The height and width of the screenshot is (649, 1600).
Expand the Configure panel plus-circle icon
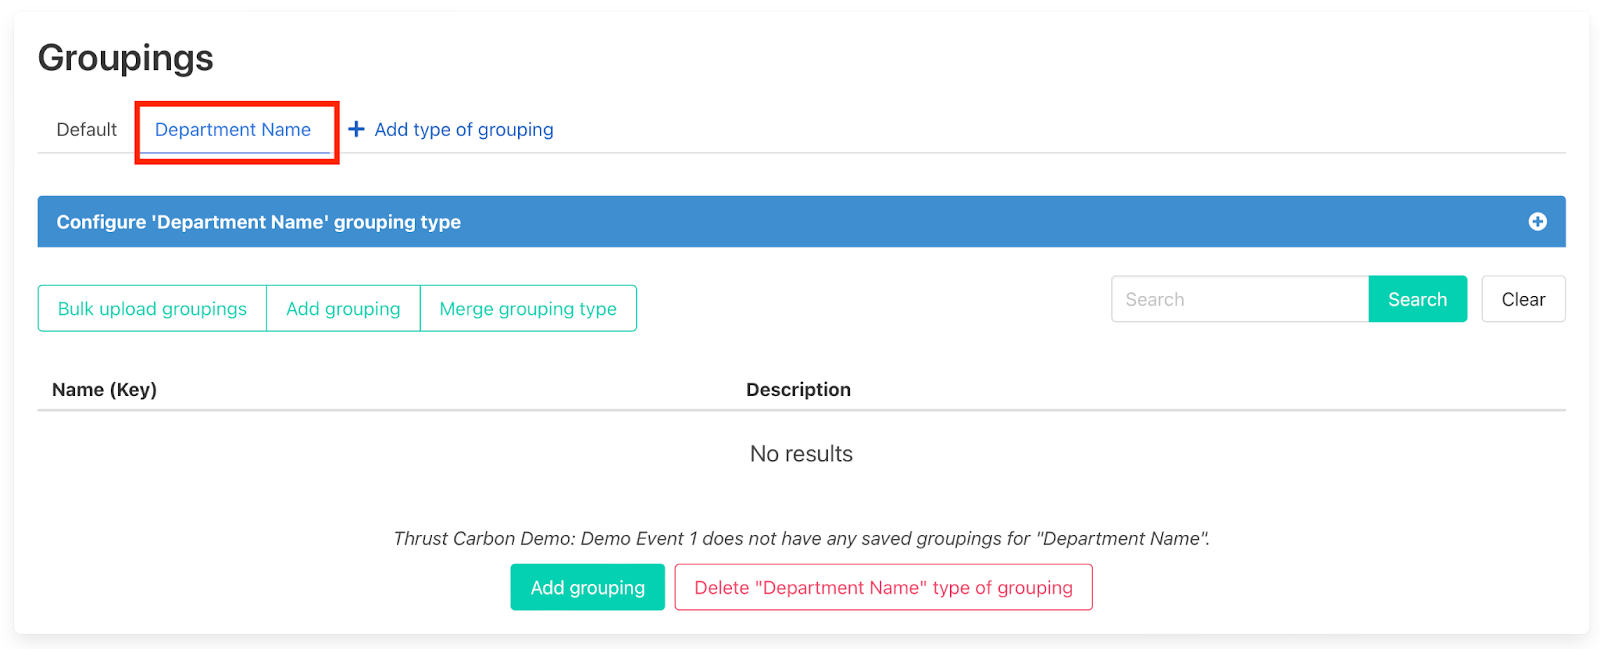(1537, 222)
